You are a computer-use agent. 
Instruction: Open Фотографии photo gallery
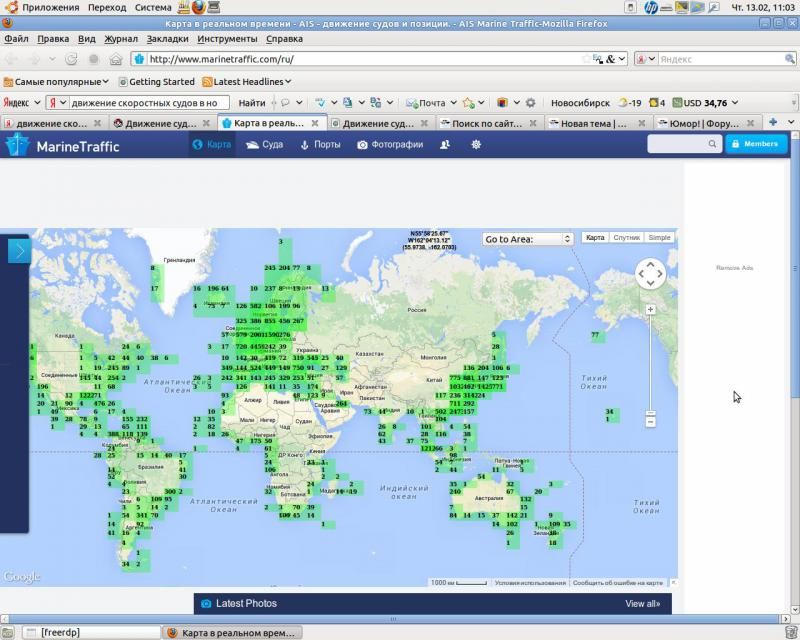390,145
